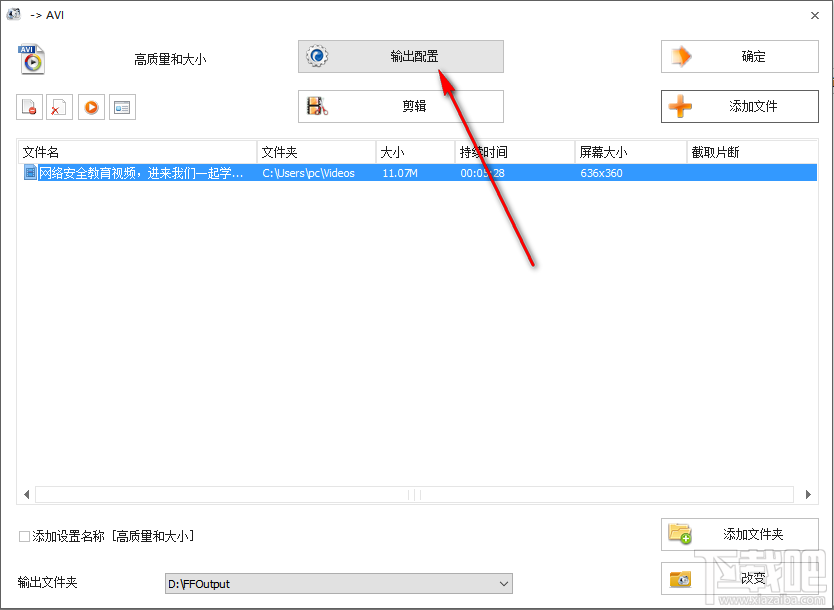Open the 剪辑 clip editor

(x=401, y=106)
